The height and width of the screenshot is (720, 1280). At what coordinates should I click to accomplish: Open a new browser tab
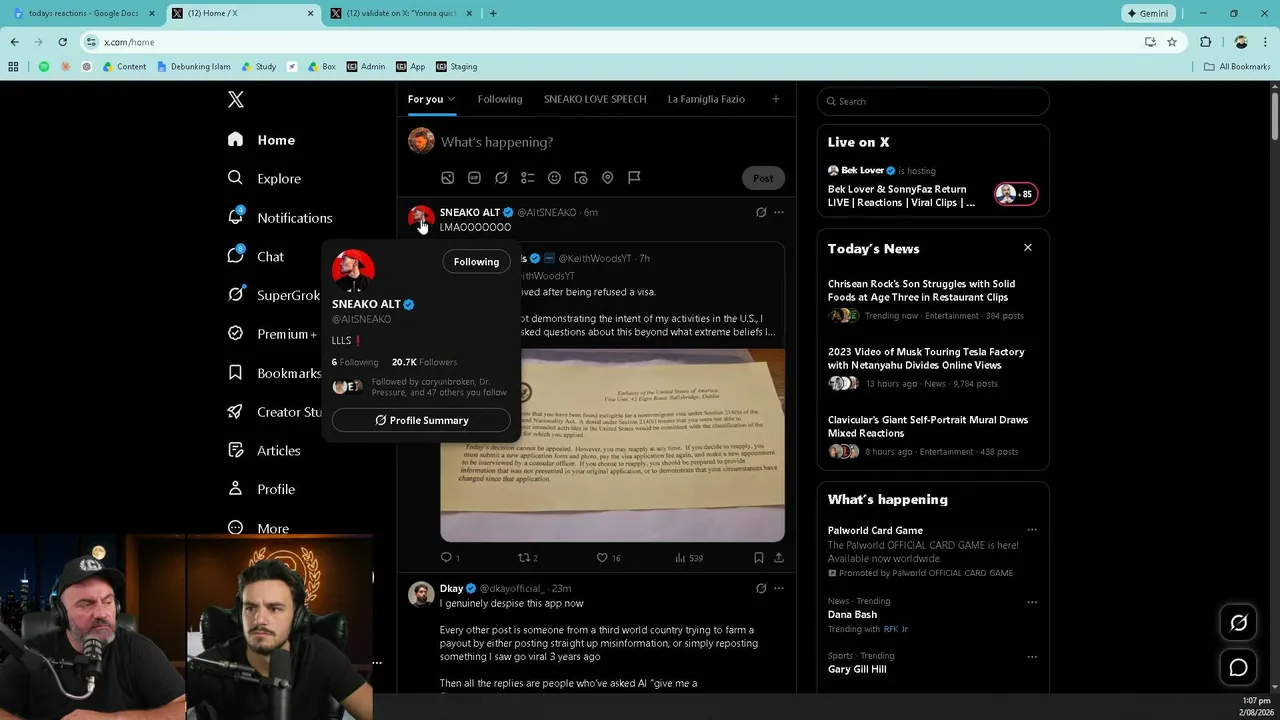[493, 13]
